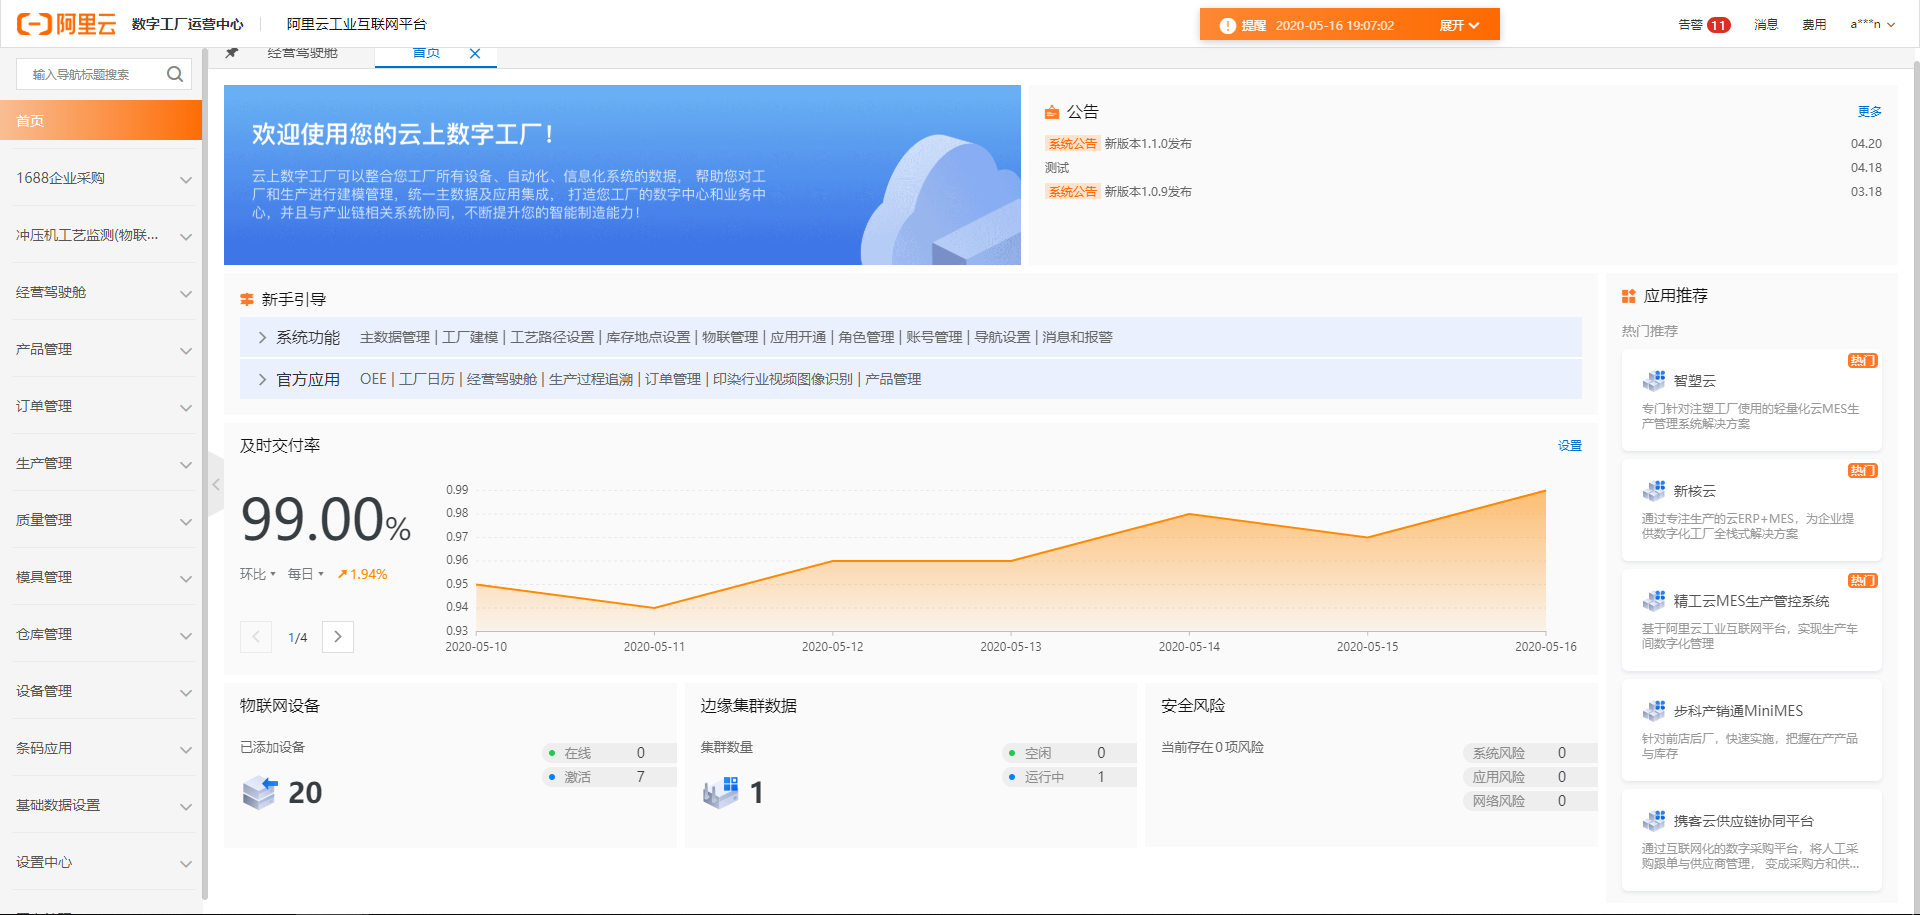Click 主数据管理 guide link

coord(395,338)
